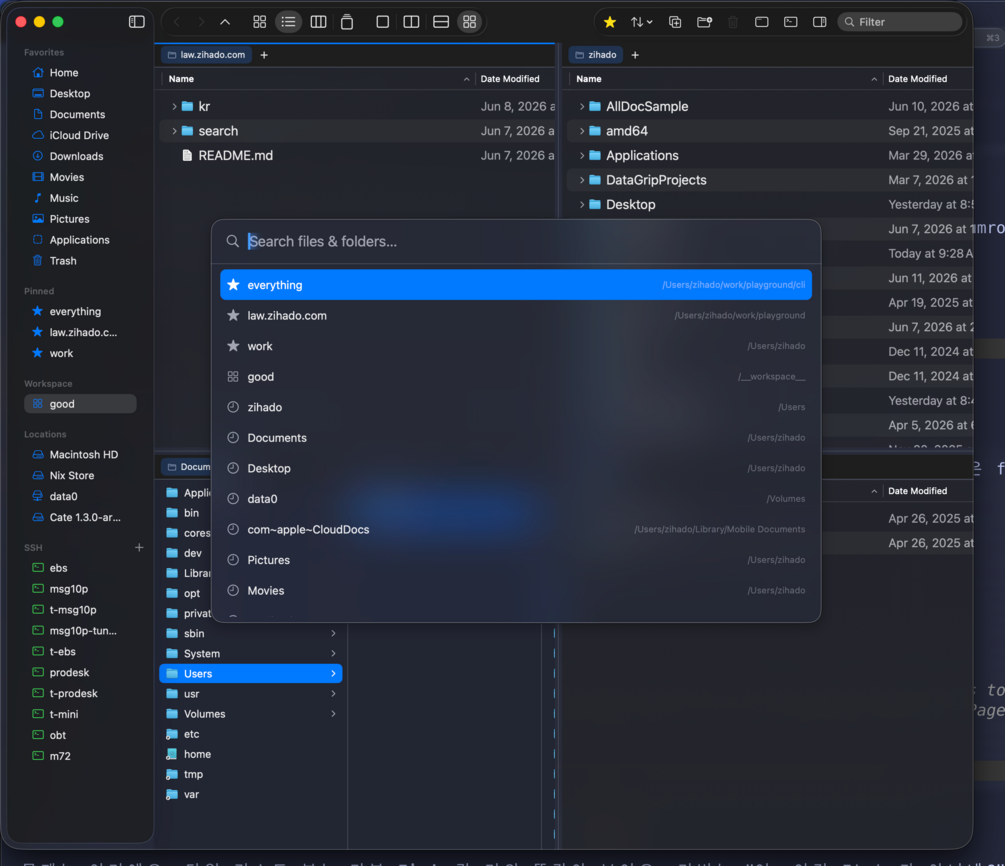Choose com~apple~CloudDocs search result
This screenshot has width=1005, height=866.
coord(516,529)
